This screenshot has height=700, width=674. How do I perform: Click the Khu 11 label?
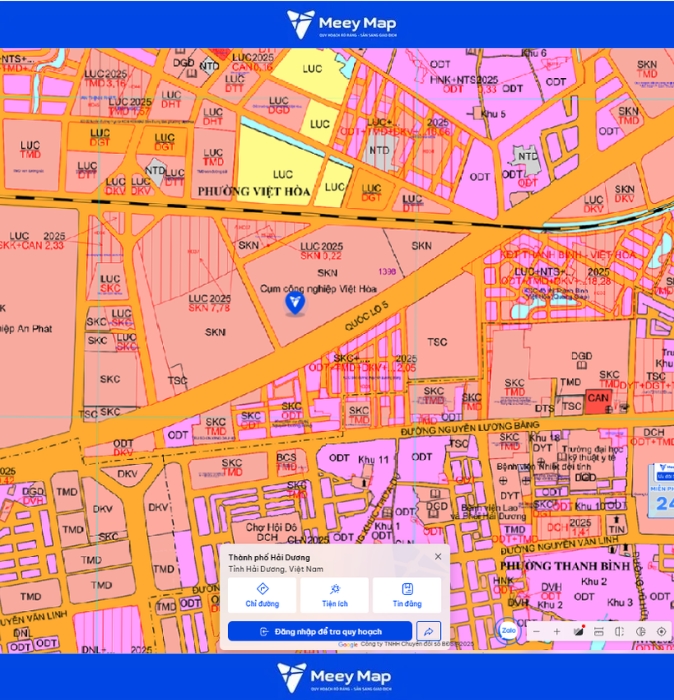373,459
